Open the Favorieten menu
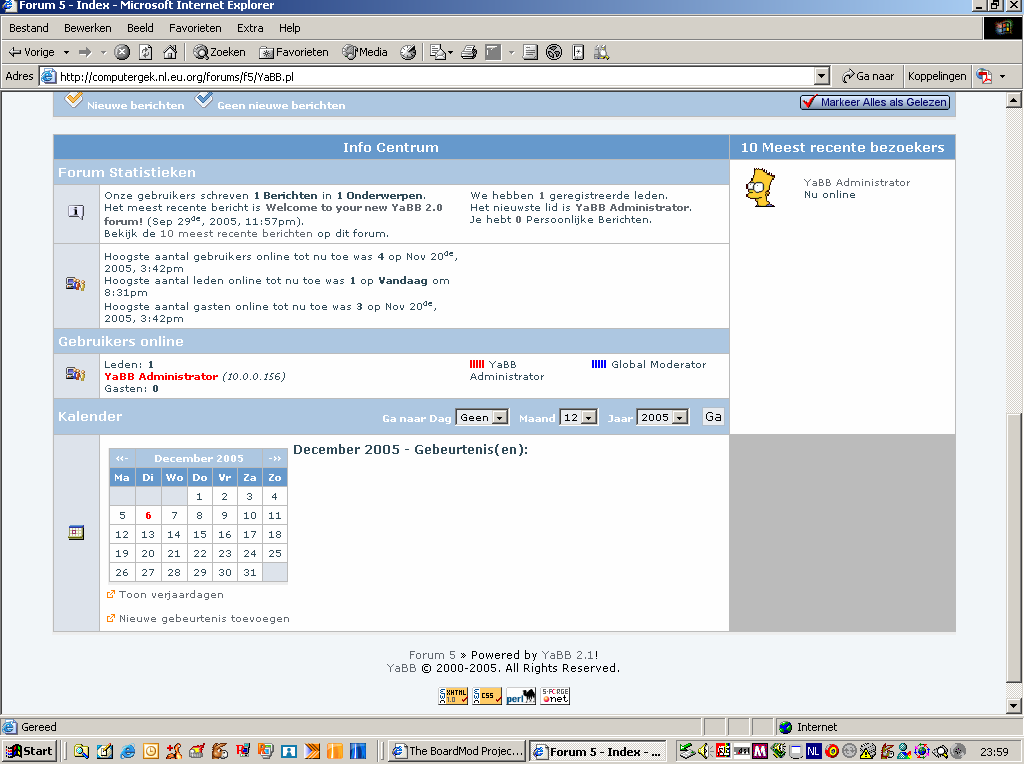 [x=195, y=28]
